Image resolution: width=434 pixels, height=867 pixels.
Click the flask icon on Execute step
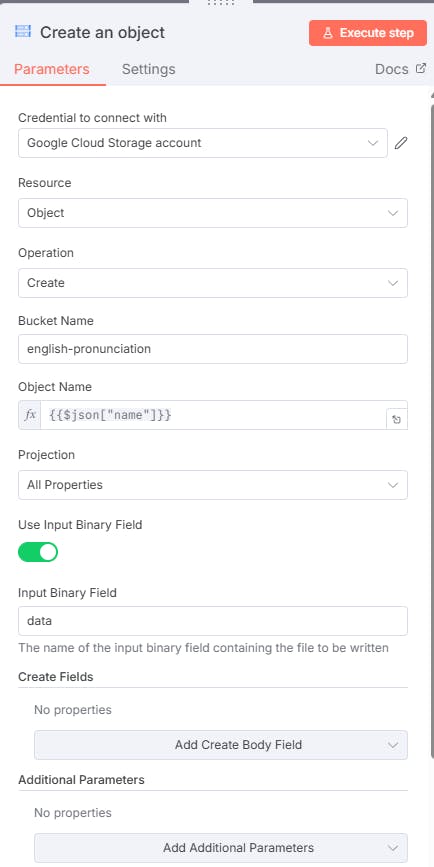coord(327,33)
